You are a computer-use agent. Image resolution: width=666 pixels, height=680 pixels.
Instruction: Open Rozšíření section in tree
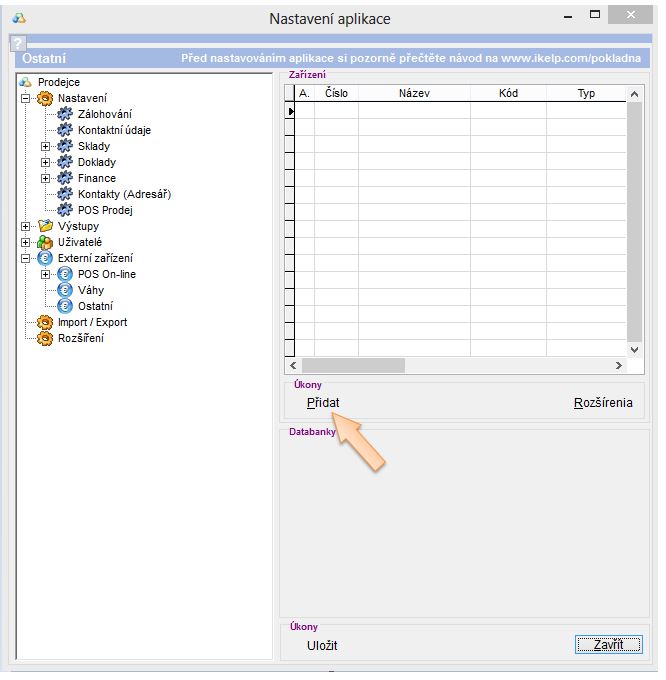click(81, 338)
